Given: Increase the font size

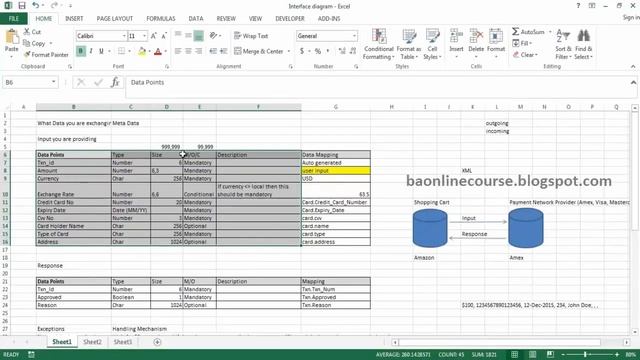Looking at the screenshot, I should click(153, 36).
